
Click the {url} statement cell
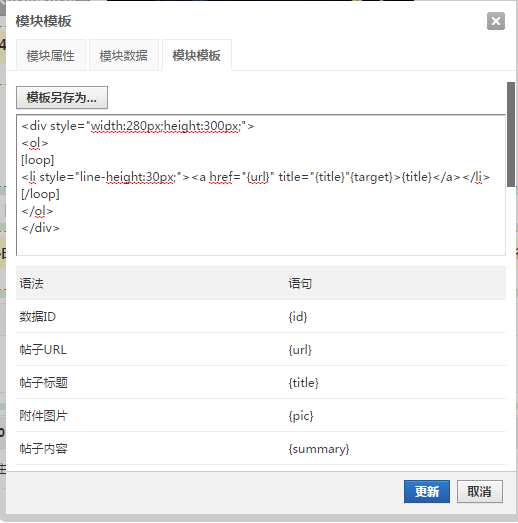pos(300,350)
